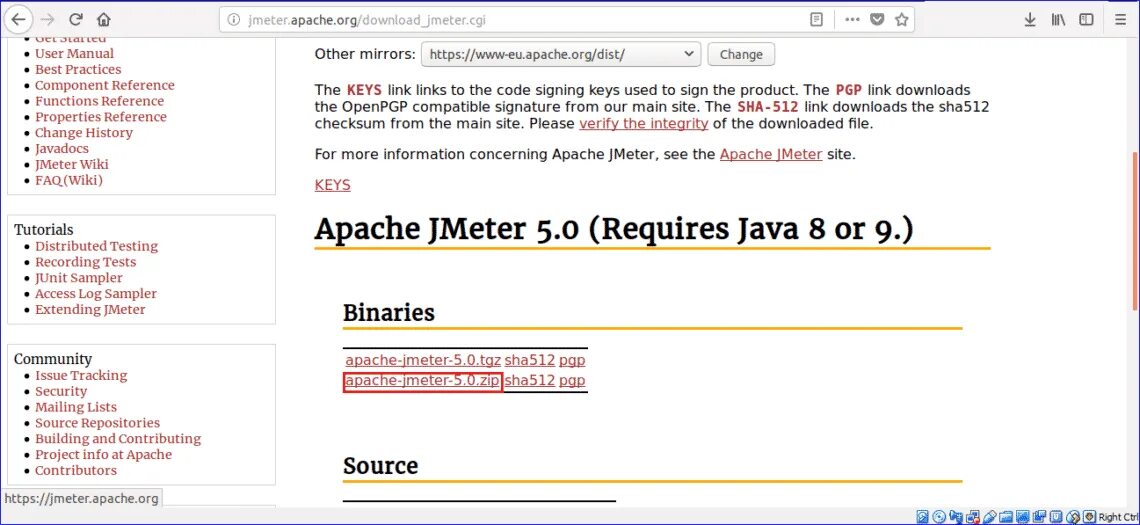Click the VirtualBox hard disk indicator
Image resolution: width=1140 pixels, height=525 pixels.
click(922, 517)
